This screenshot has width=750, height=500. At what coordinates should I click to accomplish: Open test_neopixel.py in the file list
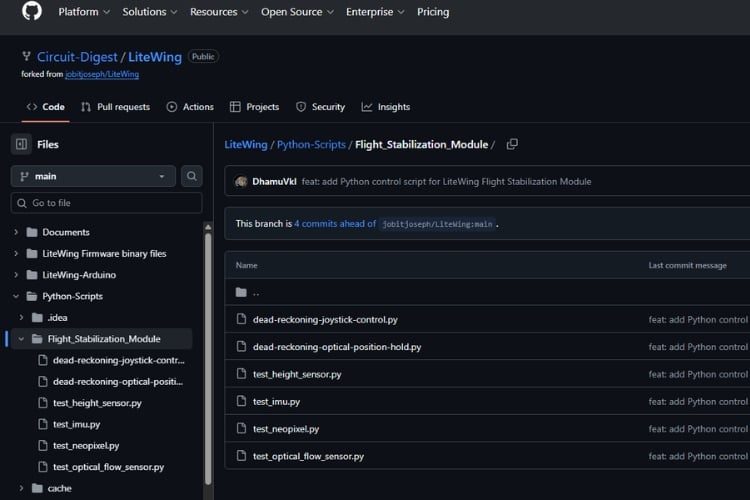[286, 429]
